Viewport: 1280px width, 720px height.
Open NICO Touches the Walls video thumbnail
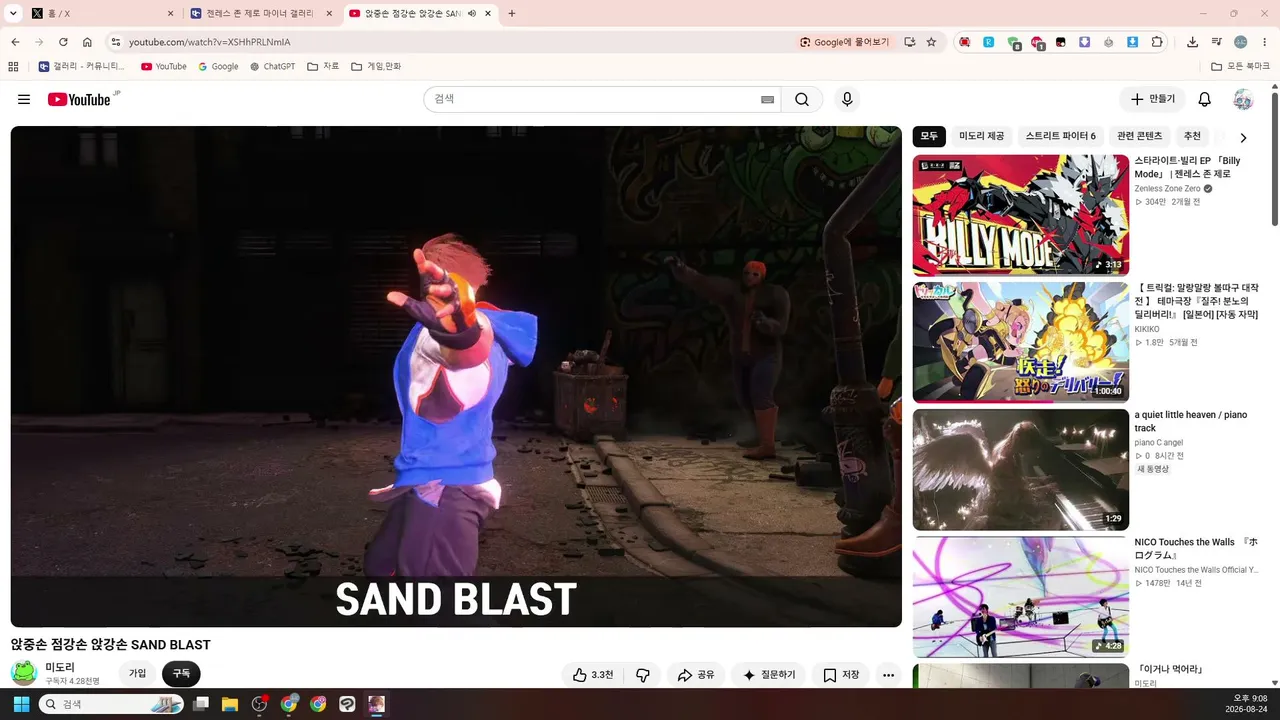point(1020,597)
